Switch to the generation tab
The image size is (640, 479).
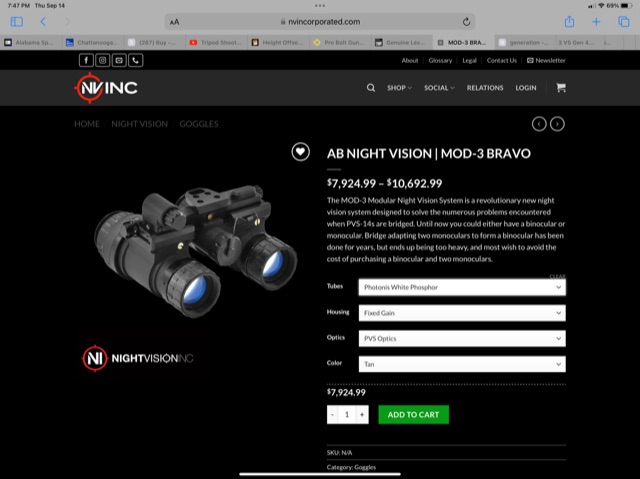525,42
